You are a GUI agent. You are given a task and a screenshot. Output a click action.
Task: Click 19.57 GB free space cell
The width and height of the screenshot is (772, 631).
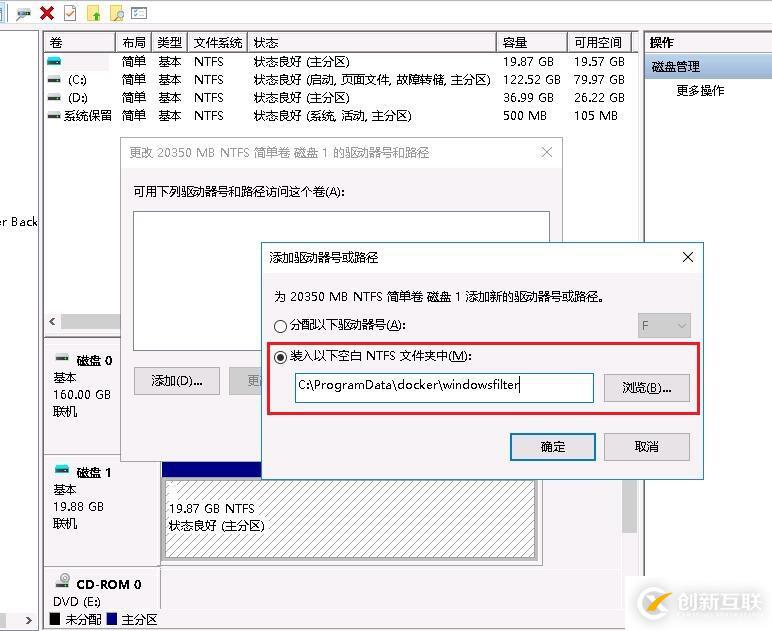(599, 62)
